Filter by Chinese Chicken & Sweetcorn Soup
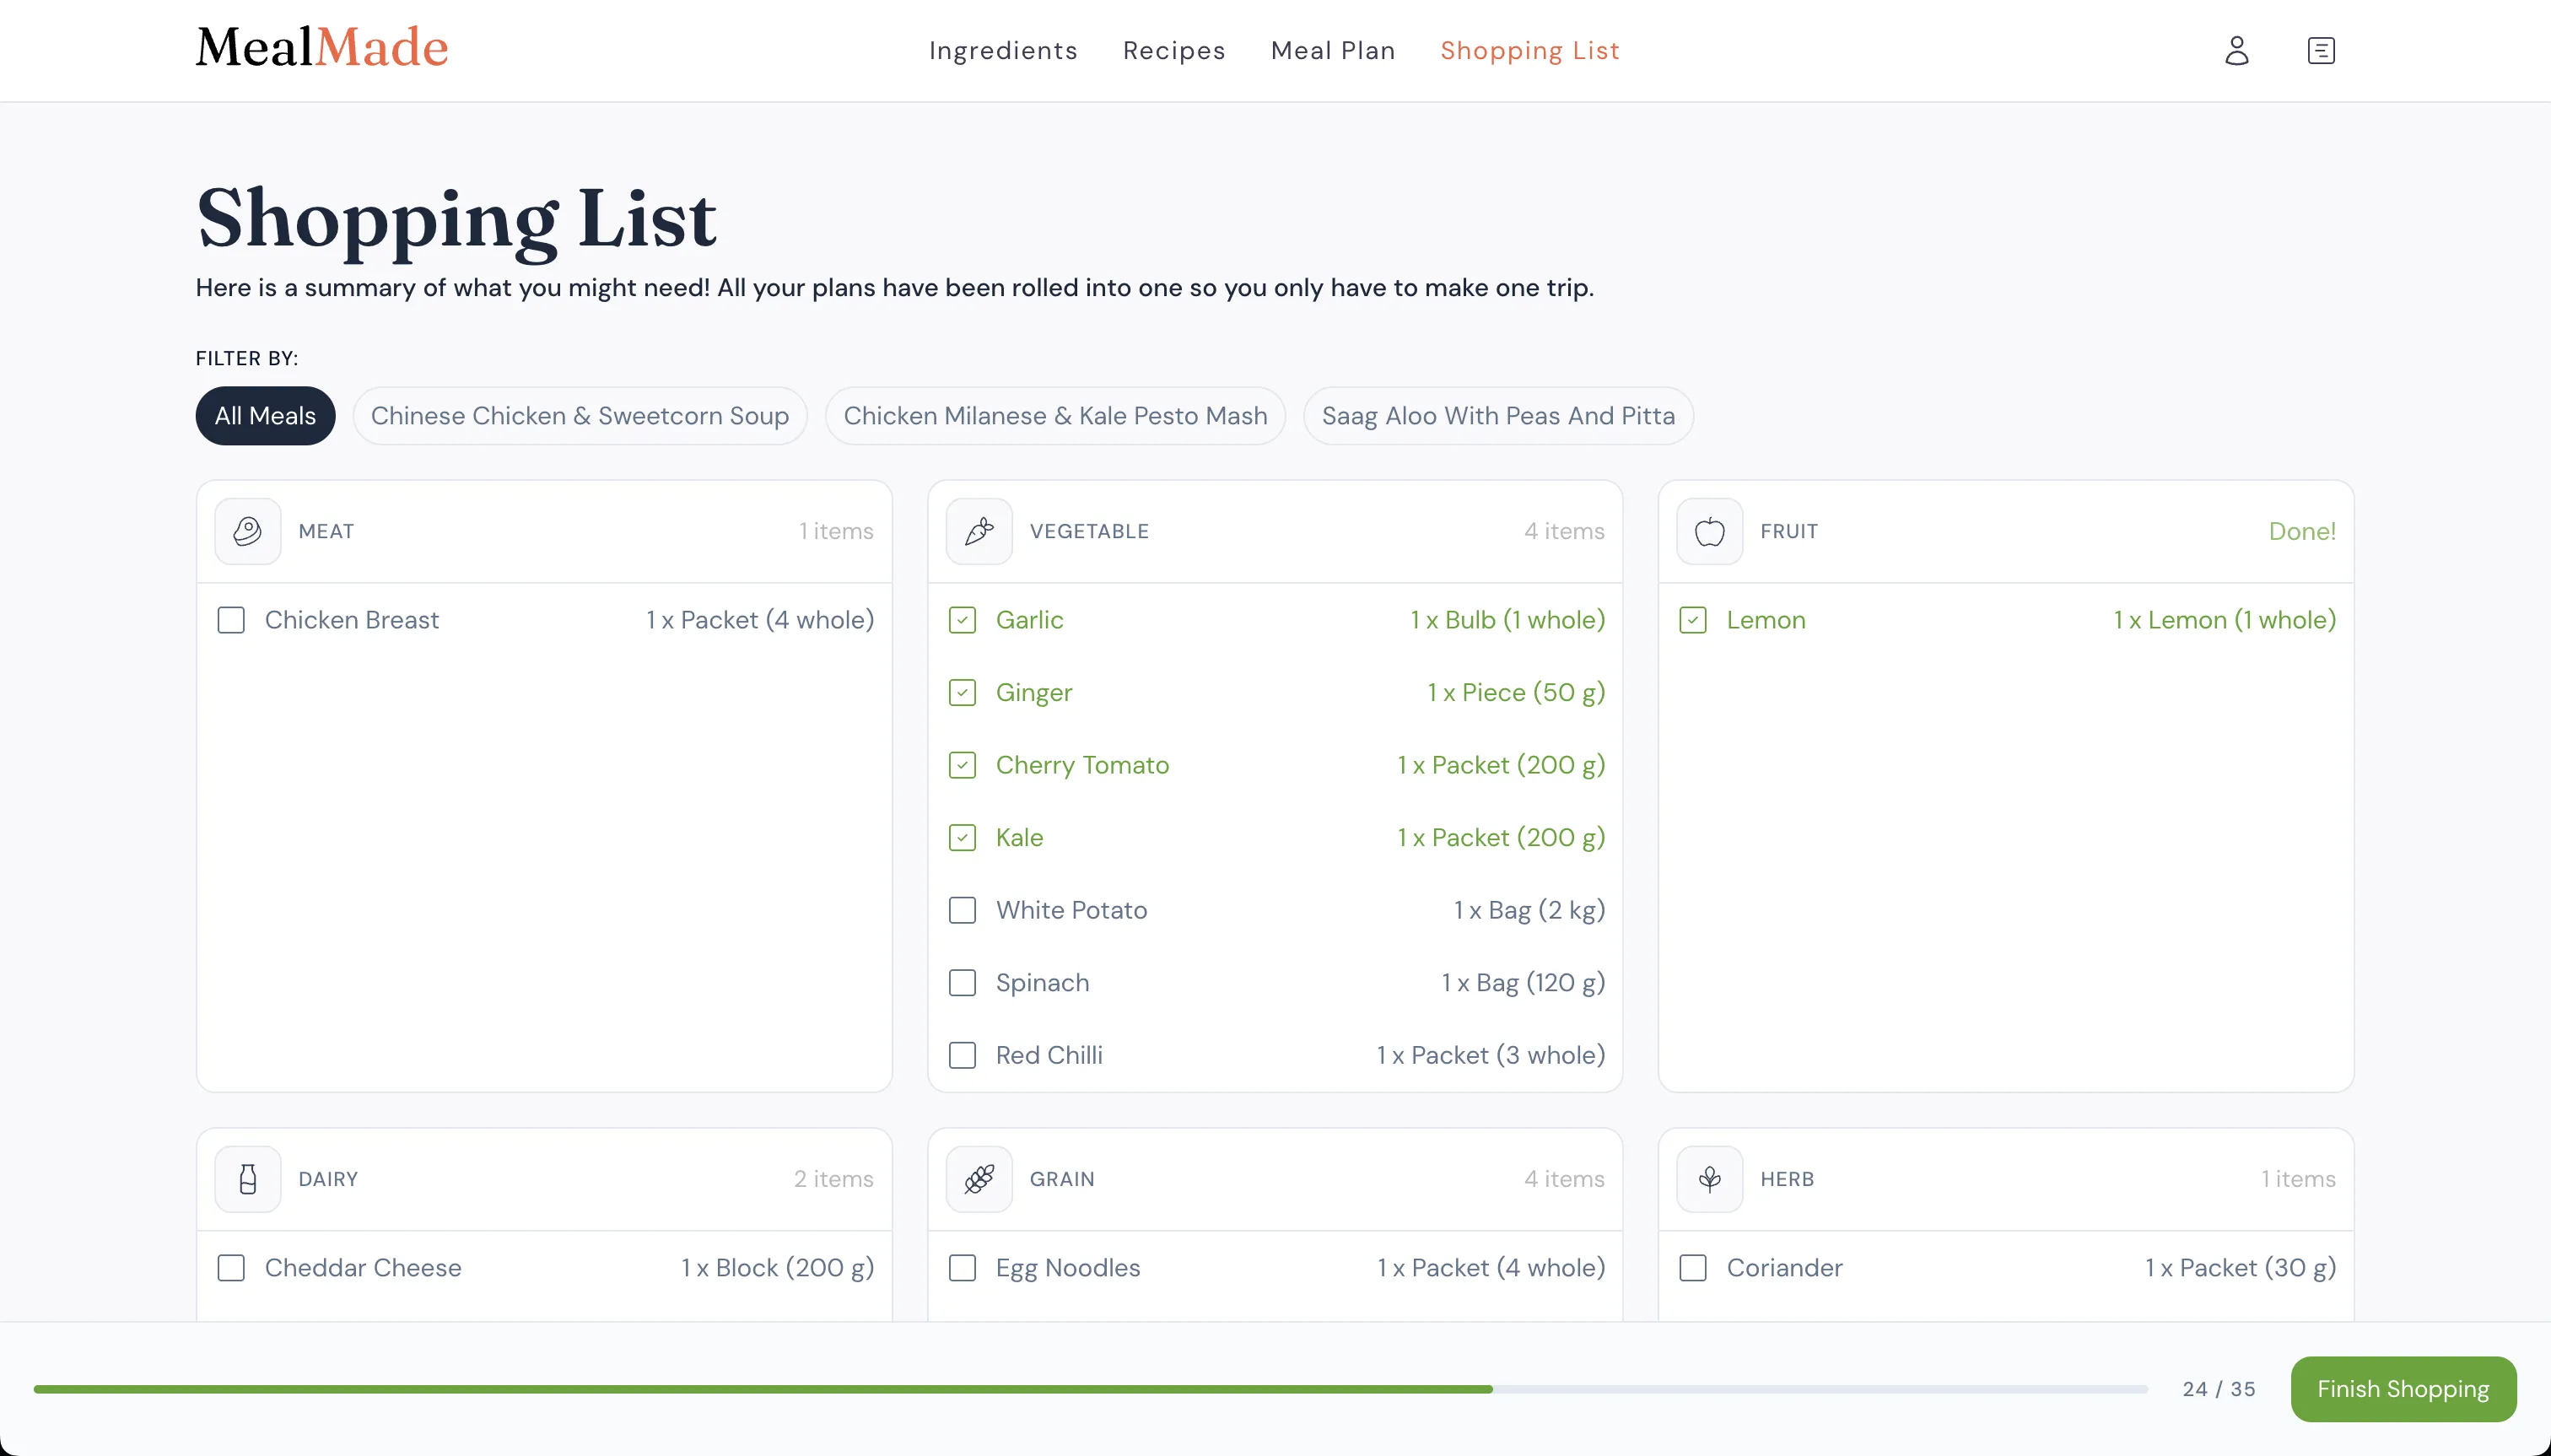 (580, 416)
